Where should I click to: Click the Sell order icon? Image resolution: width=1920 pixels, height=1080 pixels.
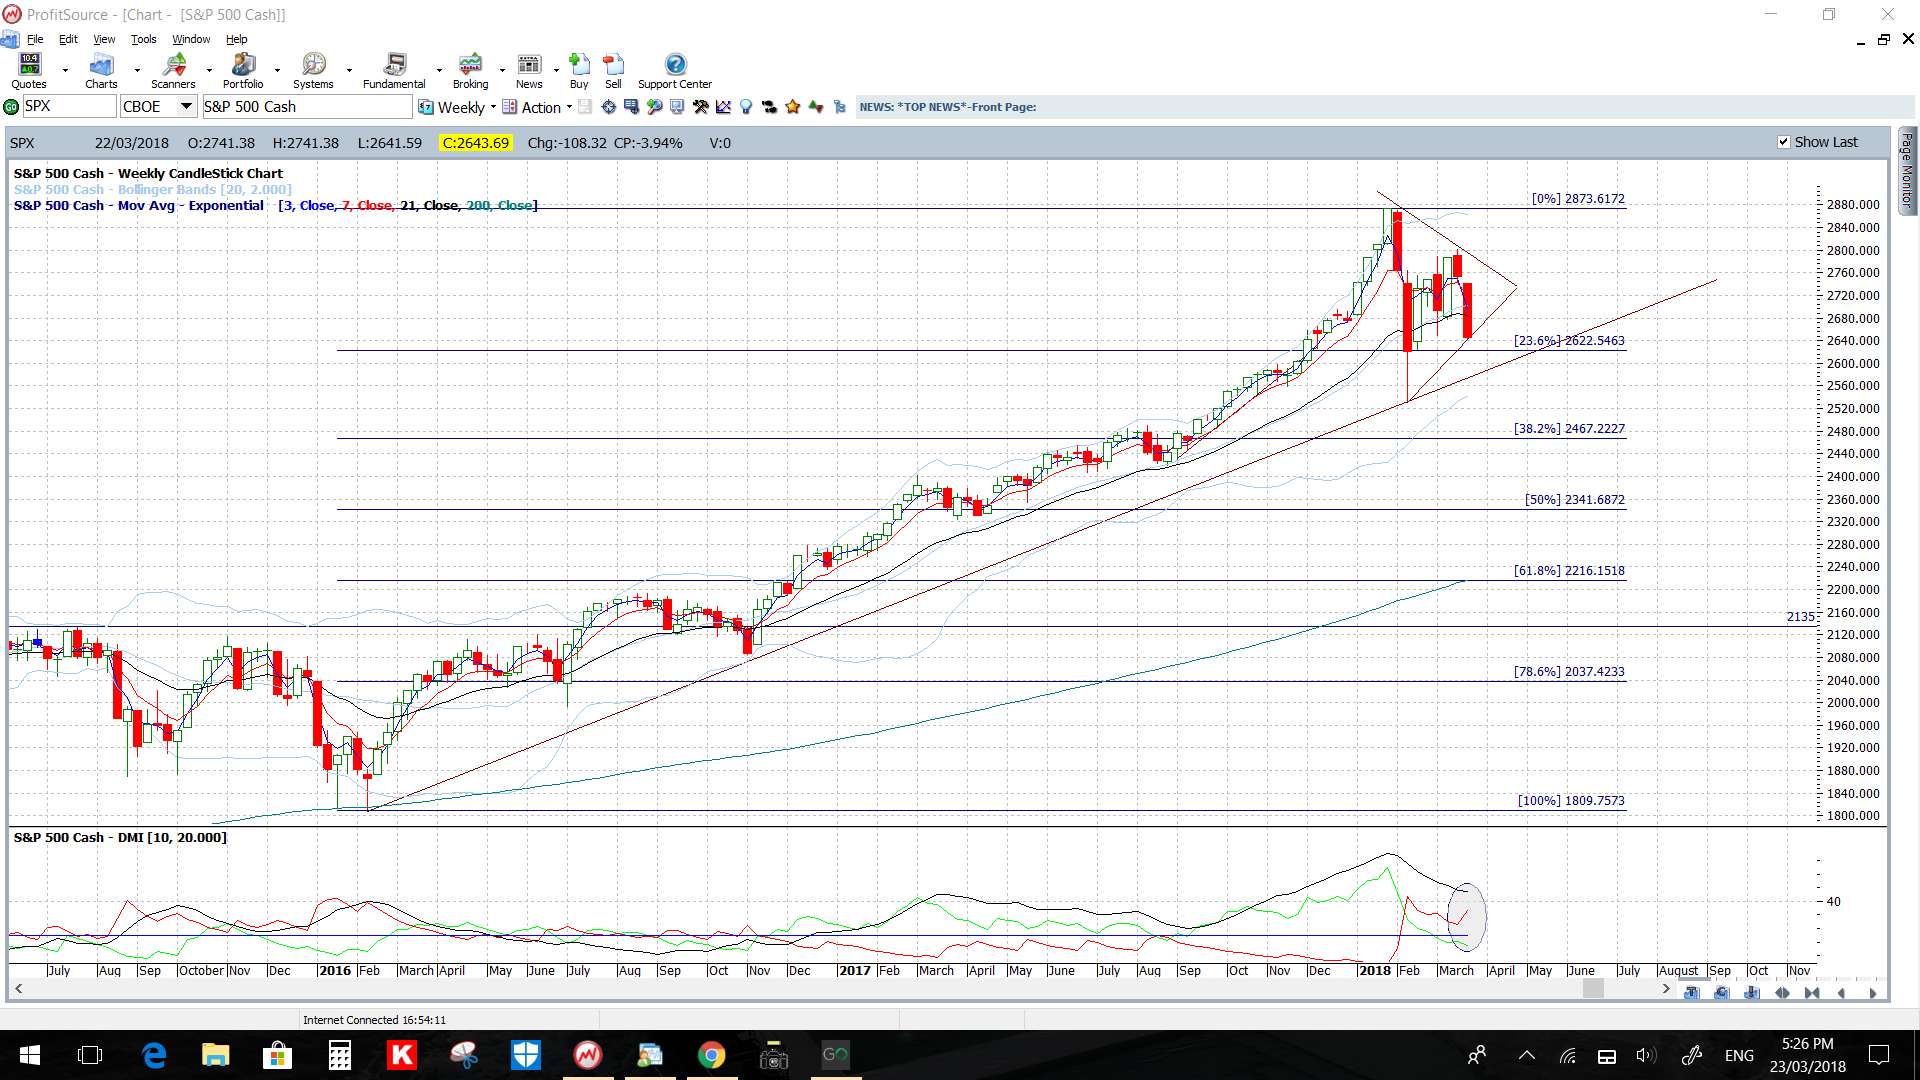613,65
